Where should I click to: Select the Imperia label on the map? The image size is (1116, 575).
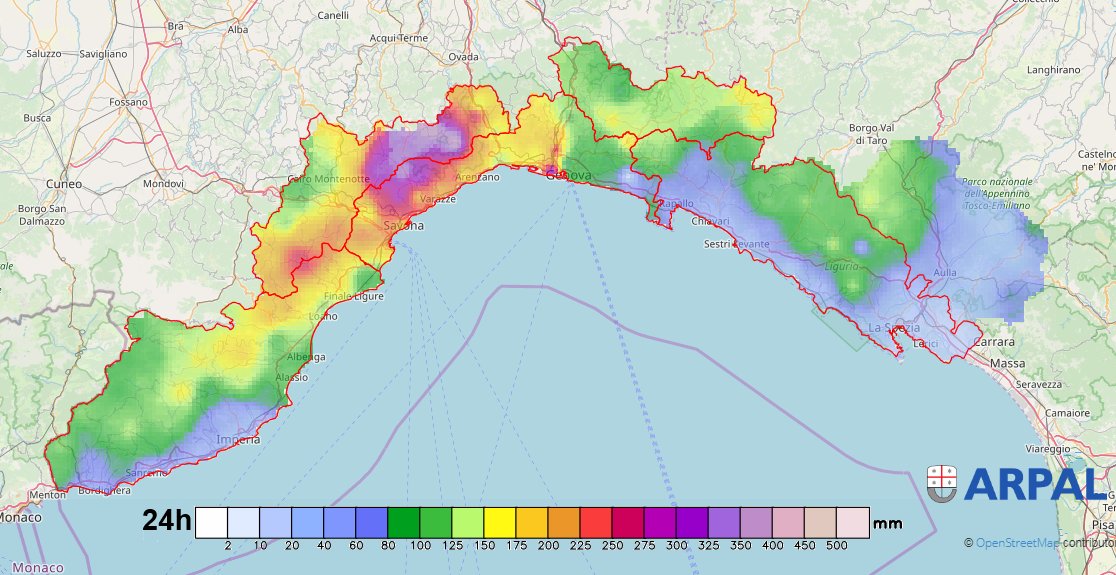(240, 440)
